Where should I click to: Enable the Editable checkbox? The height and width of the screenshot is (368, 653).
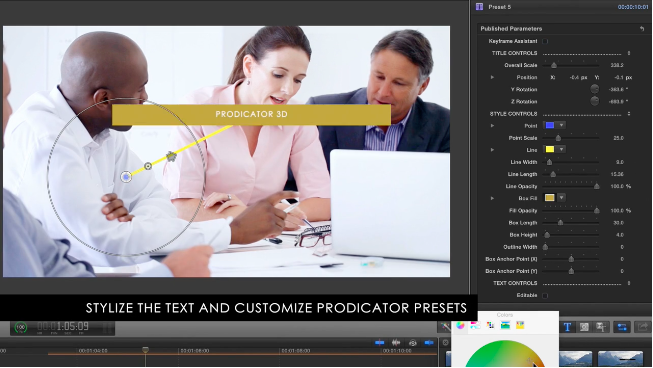(545, 296)
